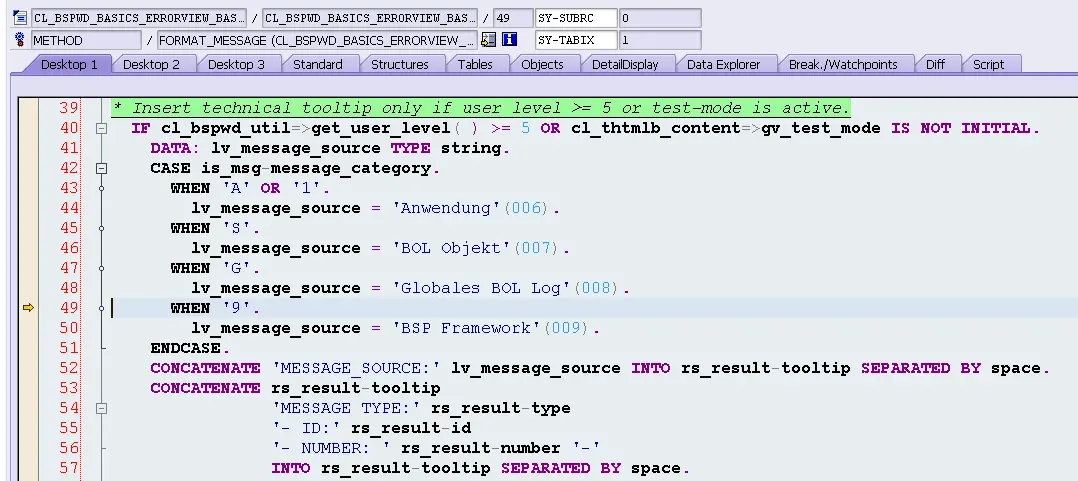Click the WHEN 'A' OR '1' statement
The width and height of the screenshot is (1078, 481).
click(x=250, y=188)
